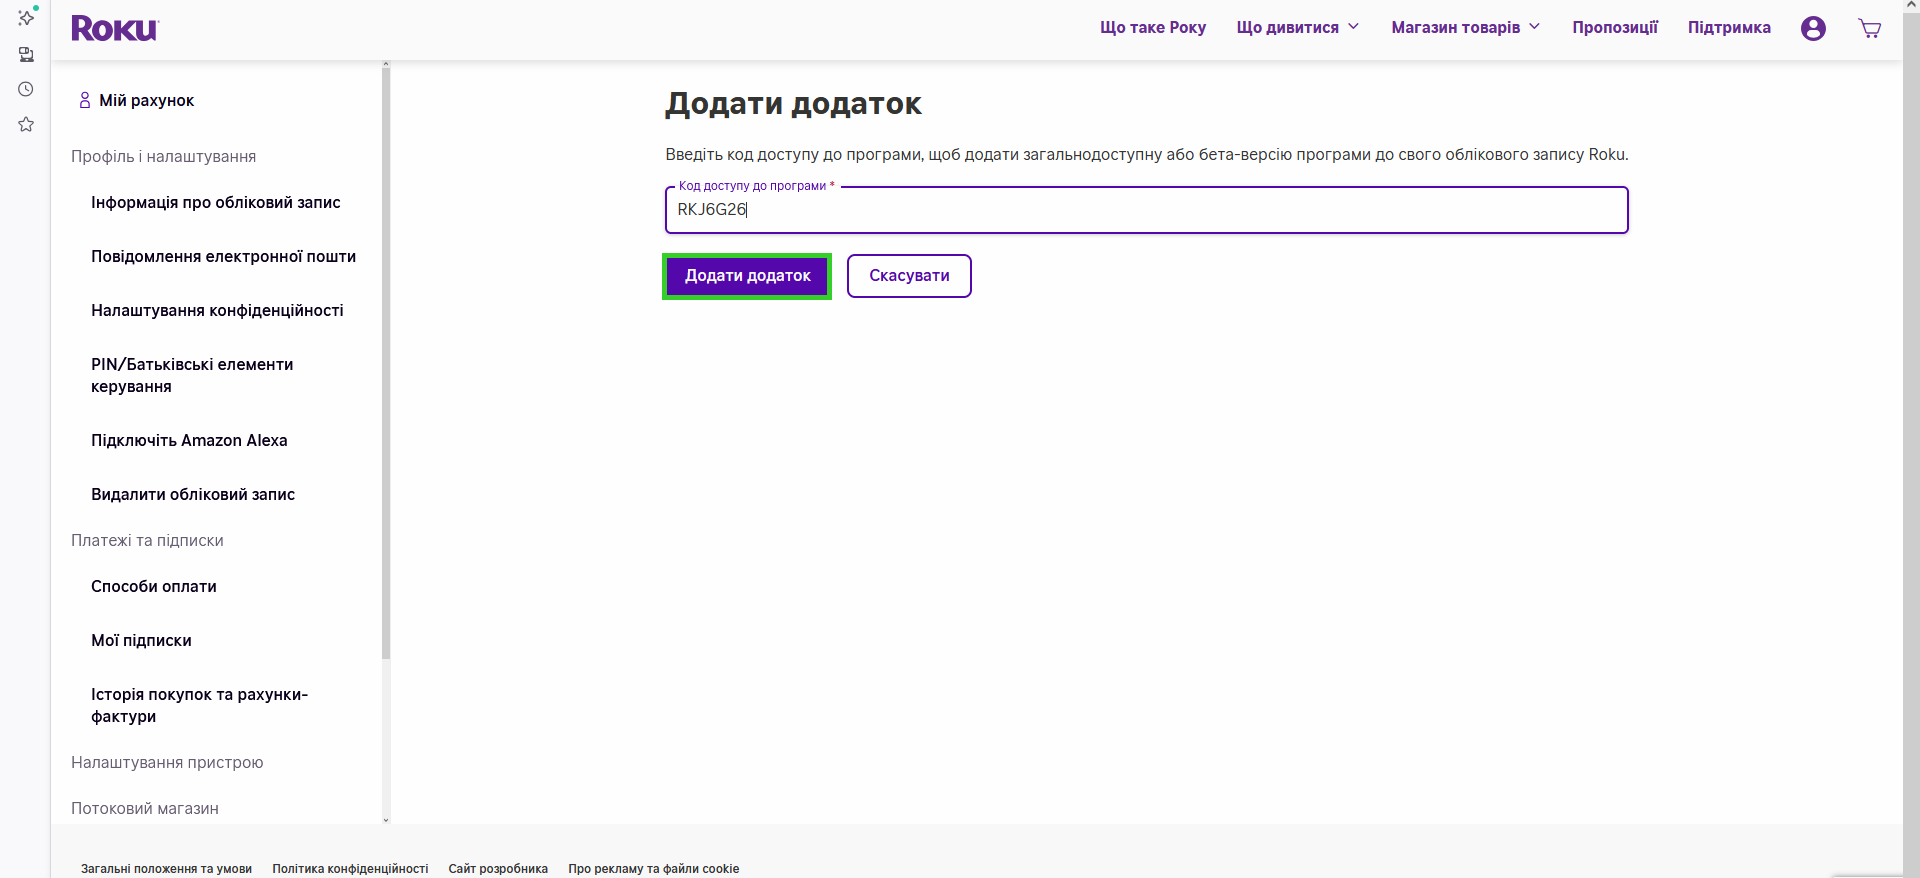Open the clock history sidebar icon

tap(26, 89)
